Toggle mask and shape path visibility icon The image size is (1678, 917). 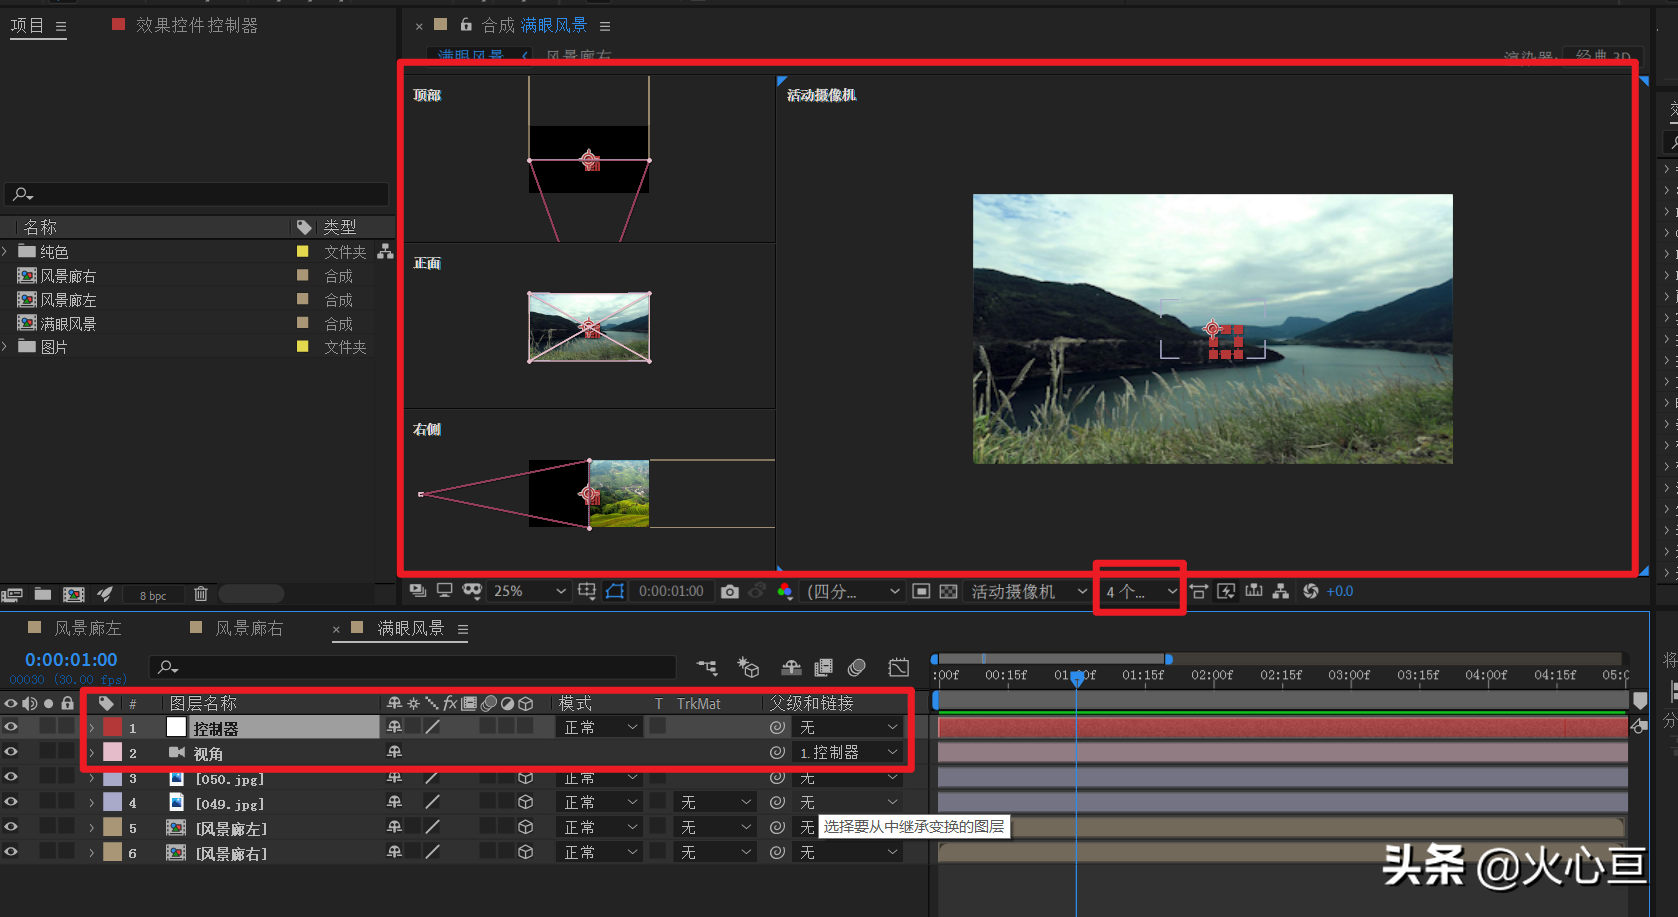(x=615, y=591)
